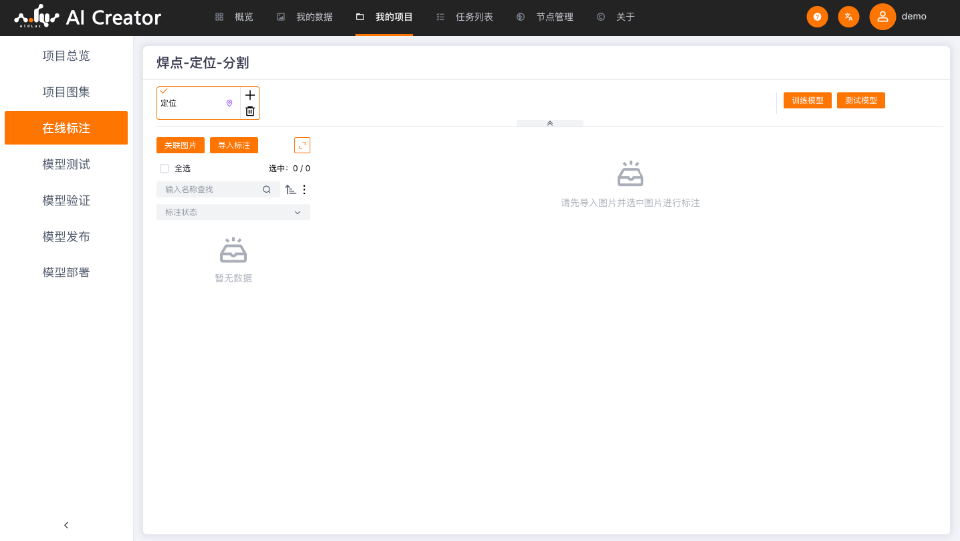The image size is (960, 541).
Task: Collapse the left sidebar with the arrow
Action: [66, 525]
